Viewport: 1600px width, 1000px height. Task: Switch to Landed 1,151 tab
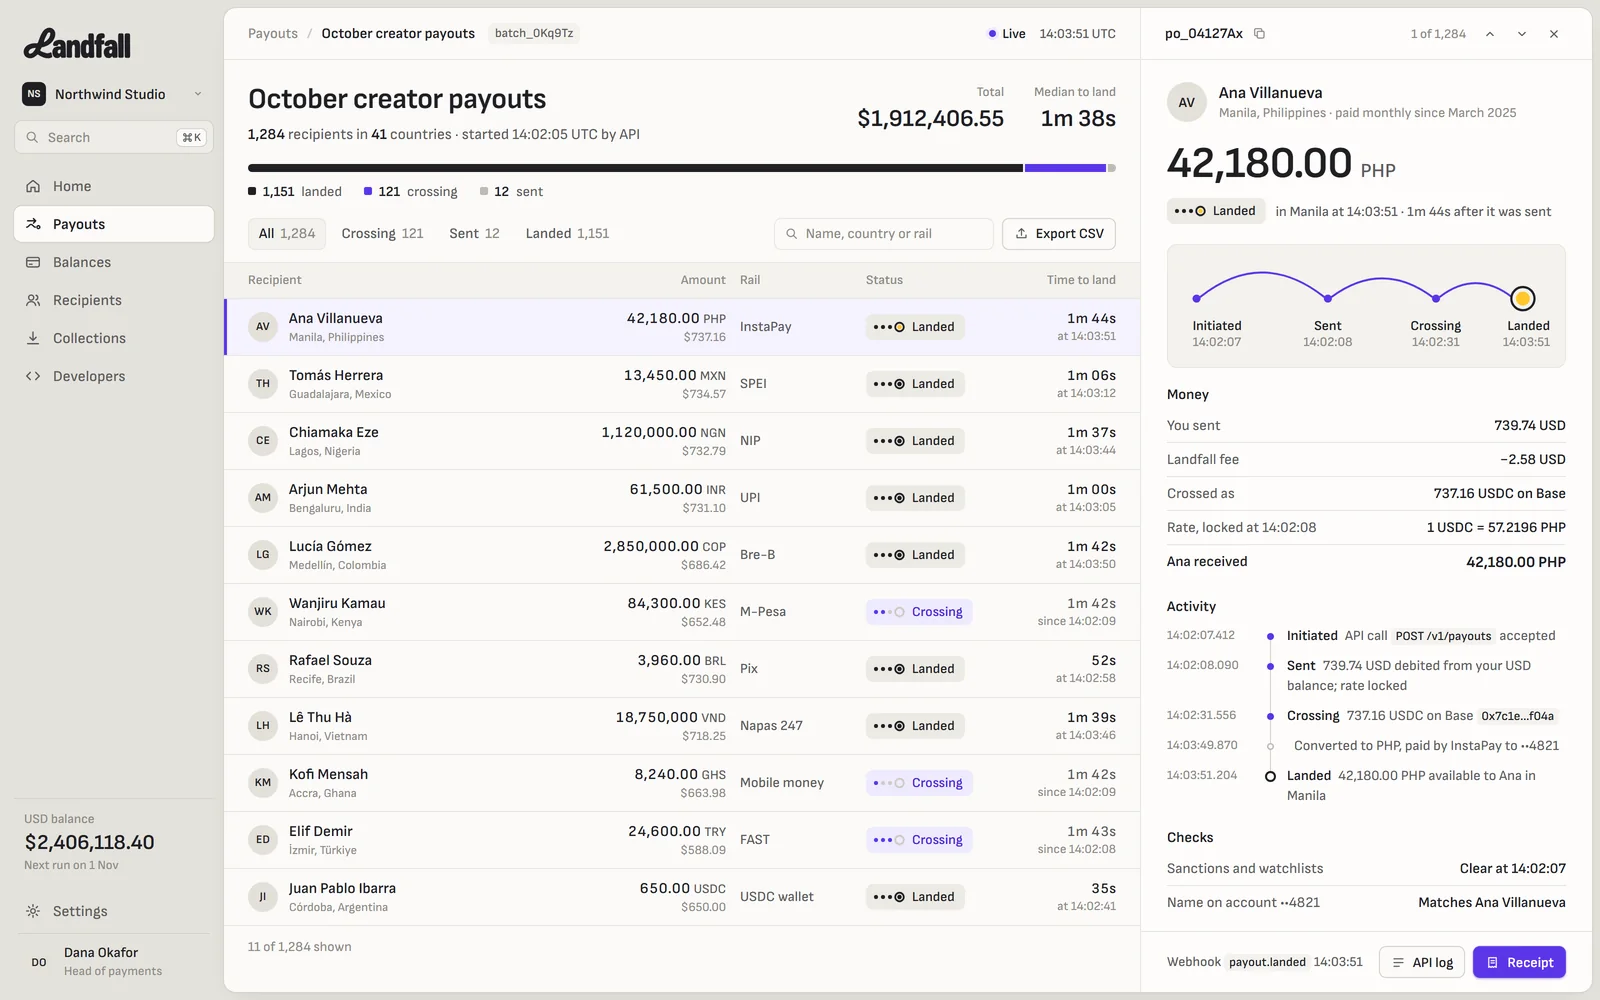pyautogui.click(x=567, y=233)
